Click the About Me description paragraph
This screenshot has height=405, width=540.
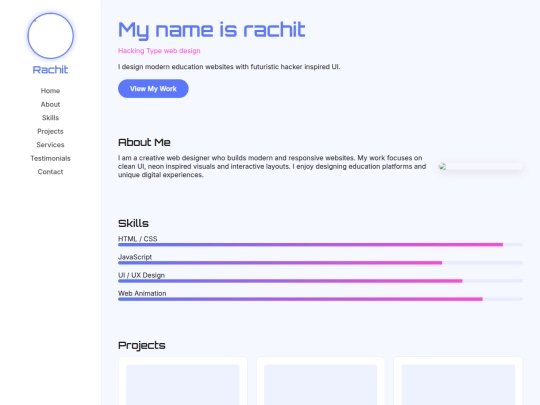click(x=272, y=166)
